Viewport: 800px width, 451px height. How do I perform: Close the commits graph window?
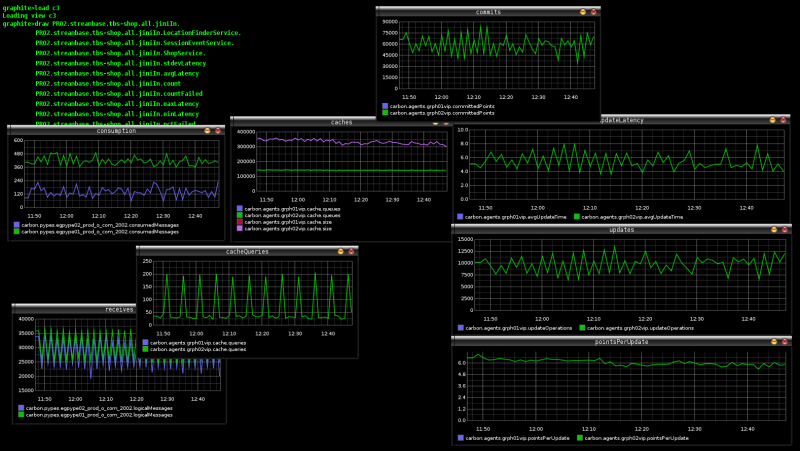tap(594, 12)
